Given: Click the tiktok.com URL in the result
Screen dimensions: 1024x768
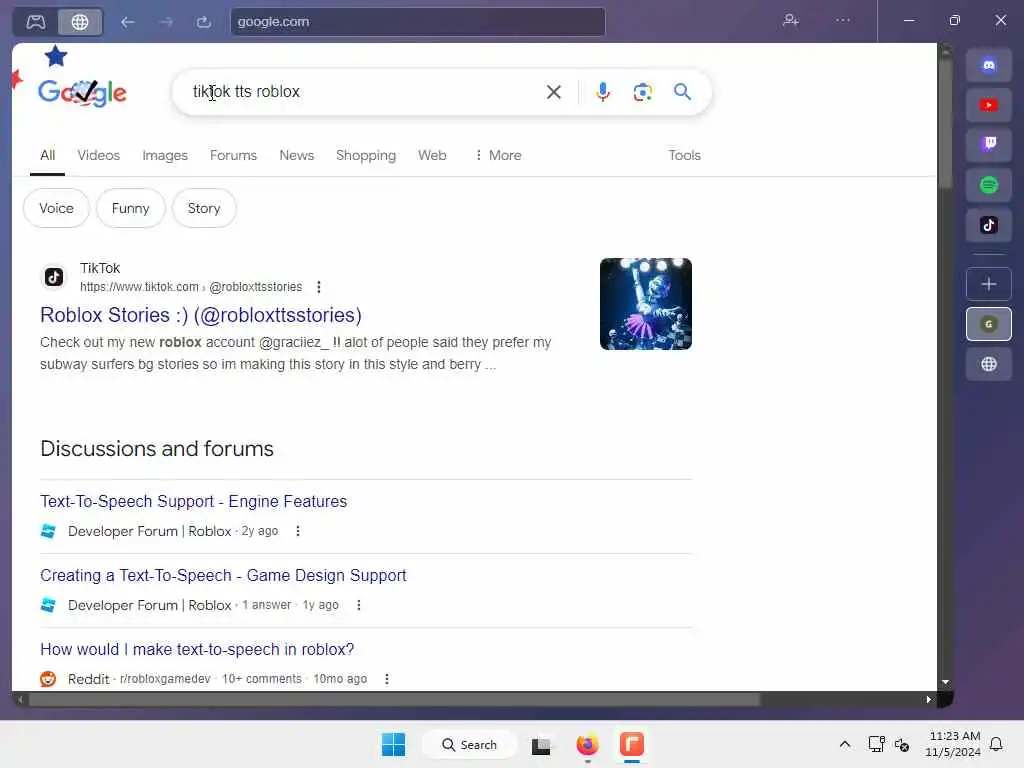Looking at the screenshot, I should (x=191, y=287).
